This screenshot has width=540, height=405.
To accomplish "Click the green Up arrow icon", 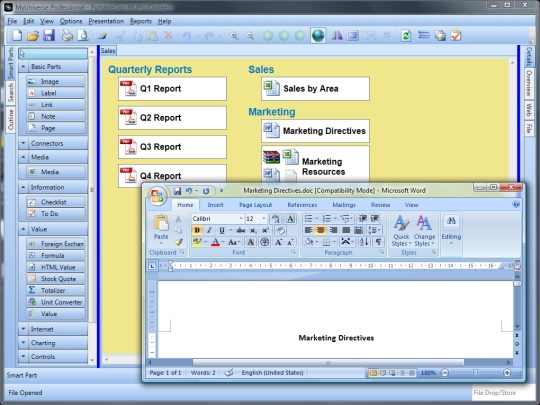I will tap(300, 35).
